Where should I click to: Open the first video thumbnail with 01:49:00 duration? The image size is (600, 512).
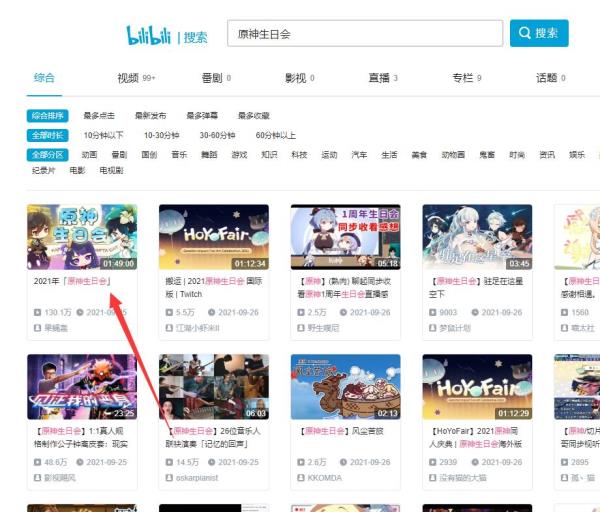82,237
